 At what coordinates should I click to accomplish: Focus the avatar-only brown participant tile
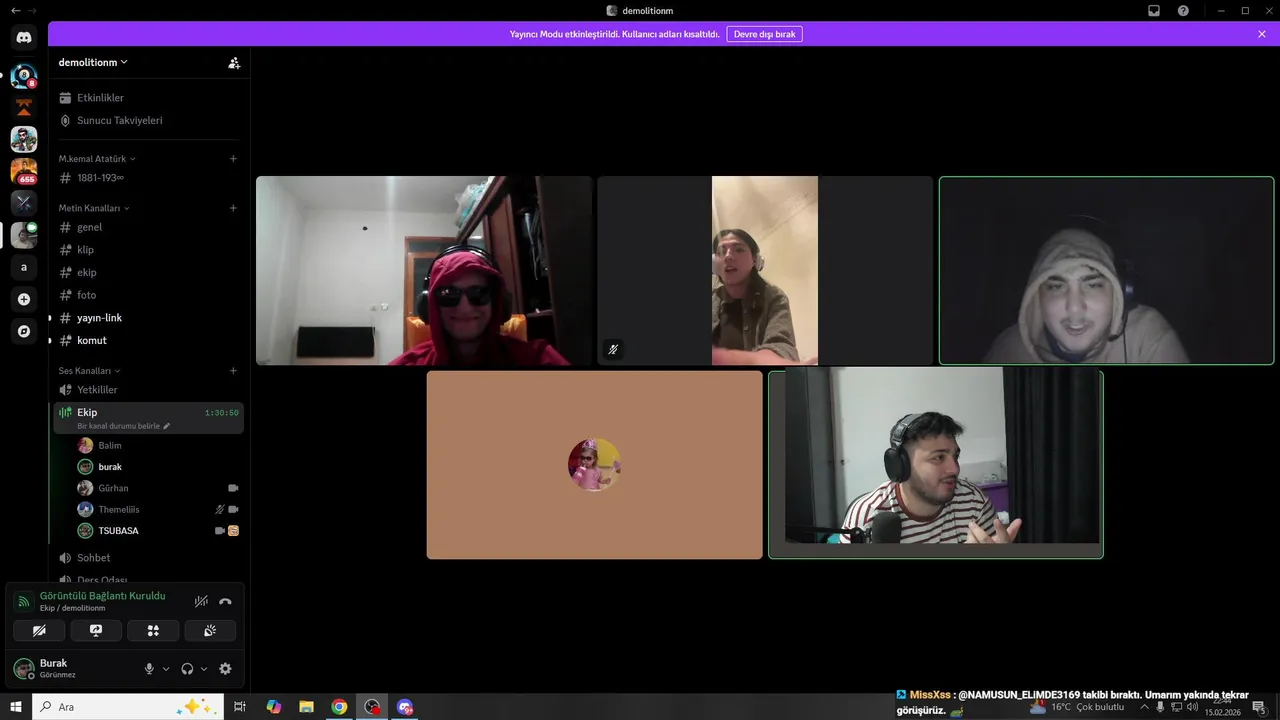pyautogui.click(x=594, y=465)
